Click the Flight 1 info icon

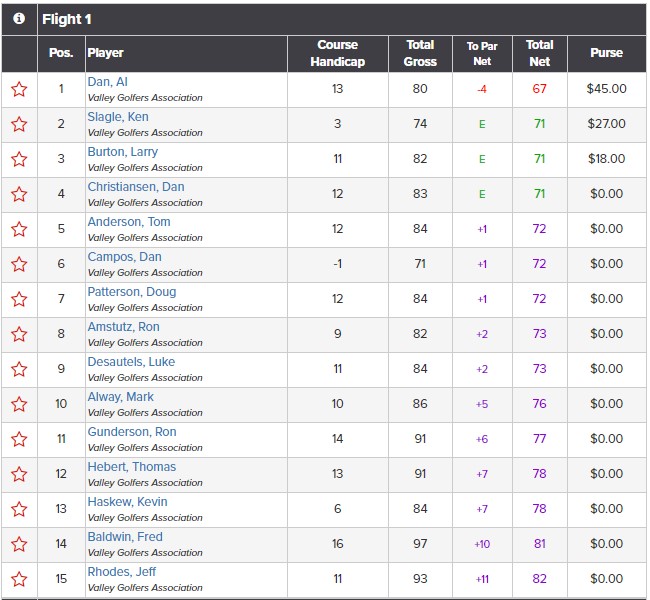19,19
